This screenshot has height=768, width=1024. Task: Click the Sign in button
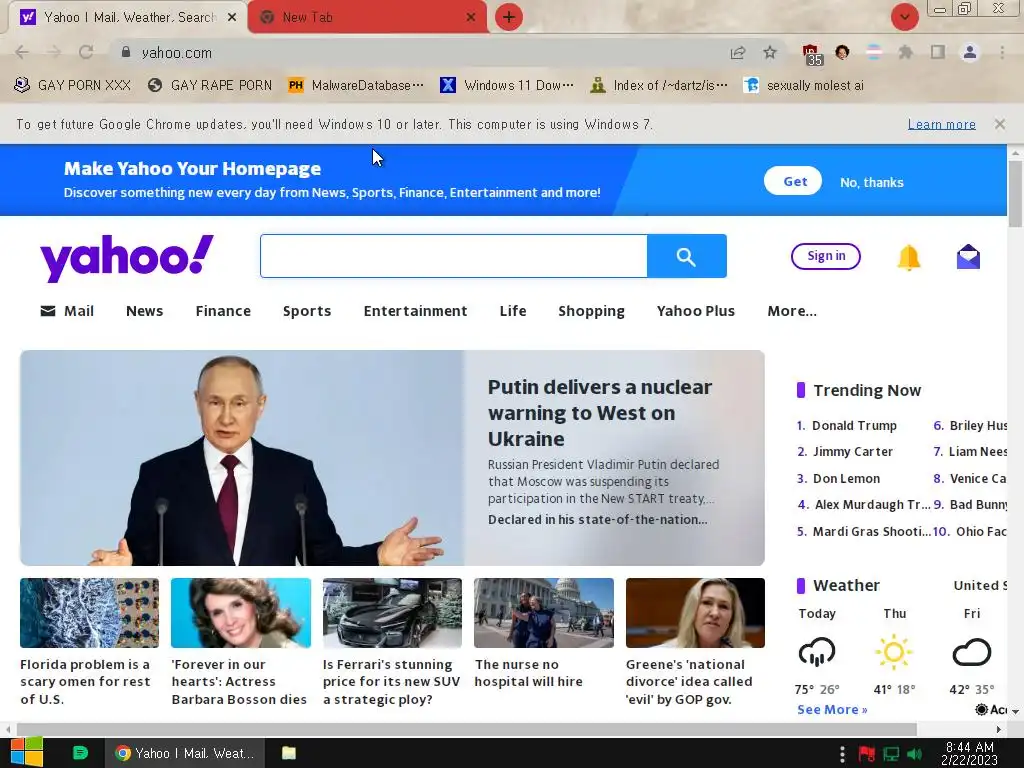tap(826, 256)
